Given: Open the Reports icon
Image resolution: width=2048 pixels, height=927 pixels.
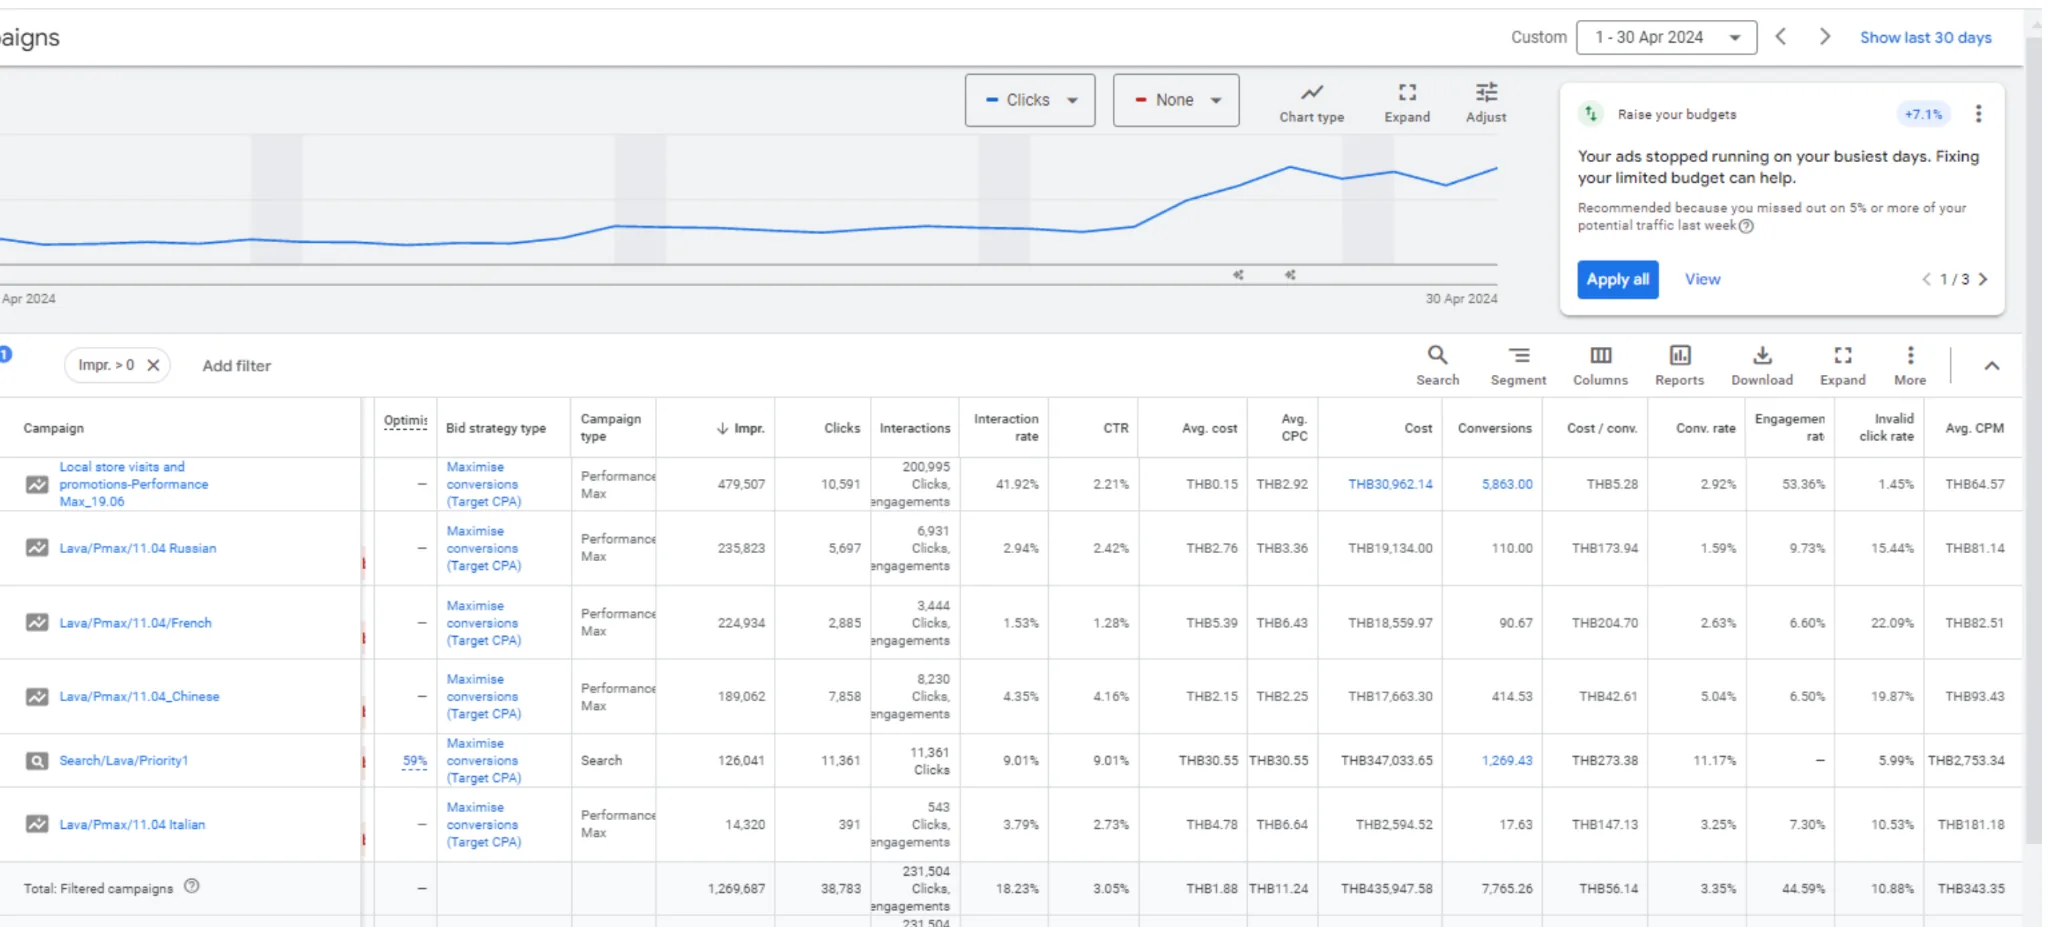Looking at the screenshot, I should (1679, 355).
